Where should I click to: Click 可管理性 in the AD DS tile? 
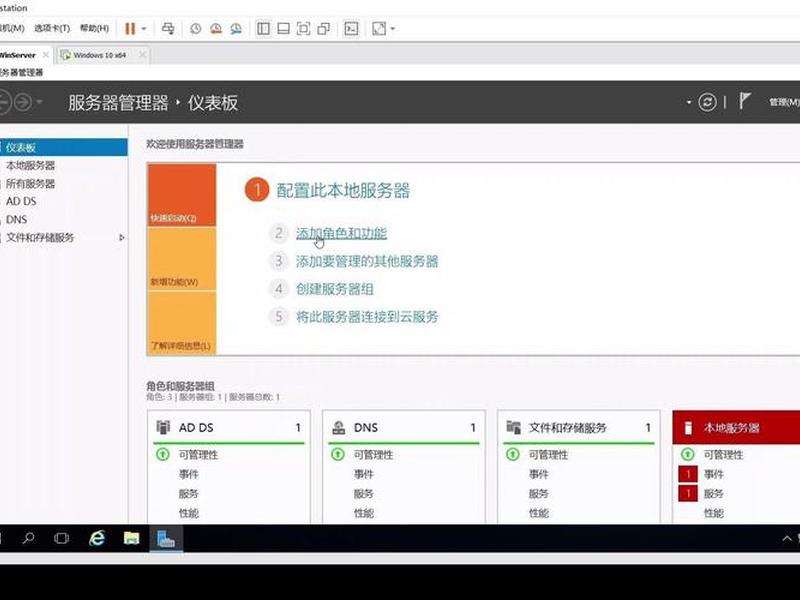coord(198,454)
